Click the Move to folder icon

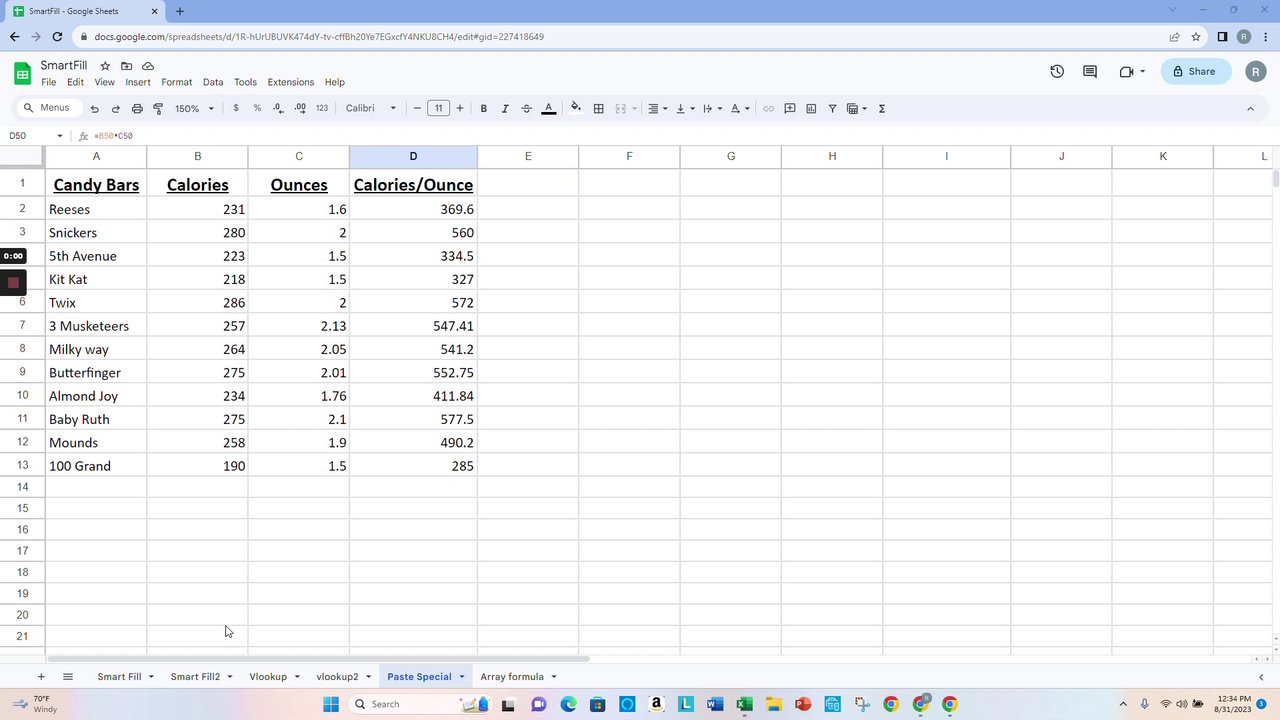127,66
